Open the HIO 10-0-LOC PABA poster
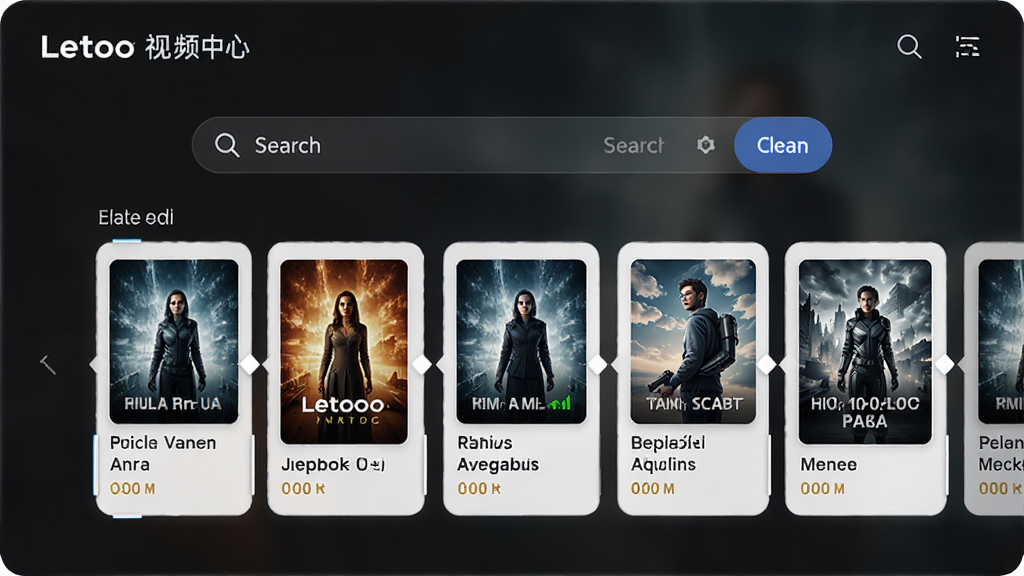Image resolution: width=1024 pixels, height=576 pixels. point(865,351)
